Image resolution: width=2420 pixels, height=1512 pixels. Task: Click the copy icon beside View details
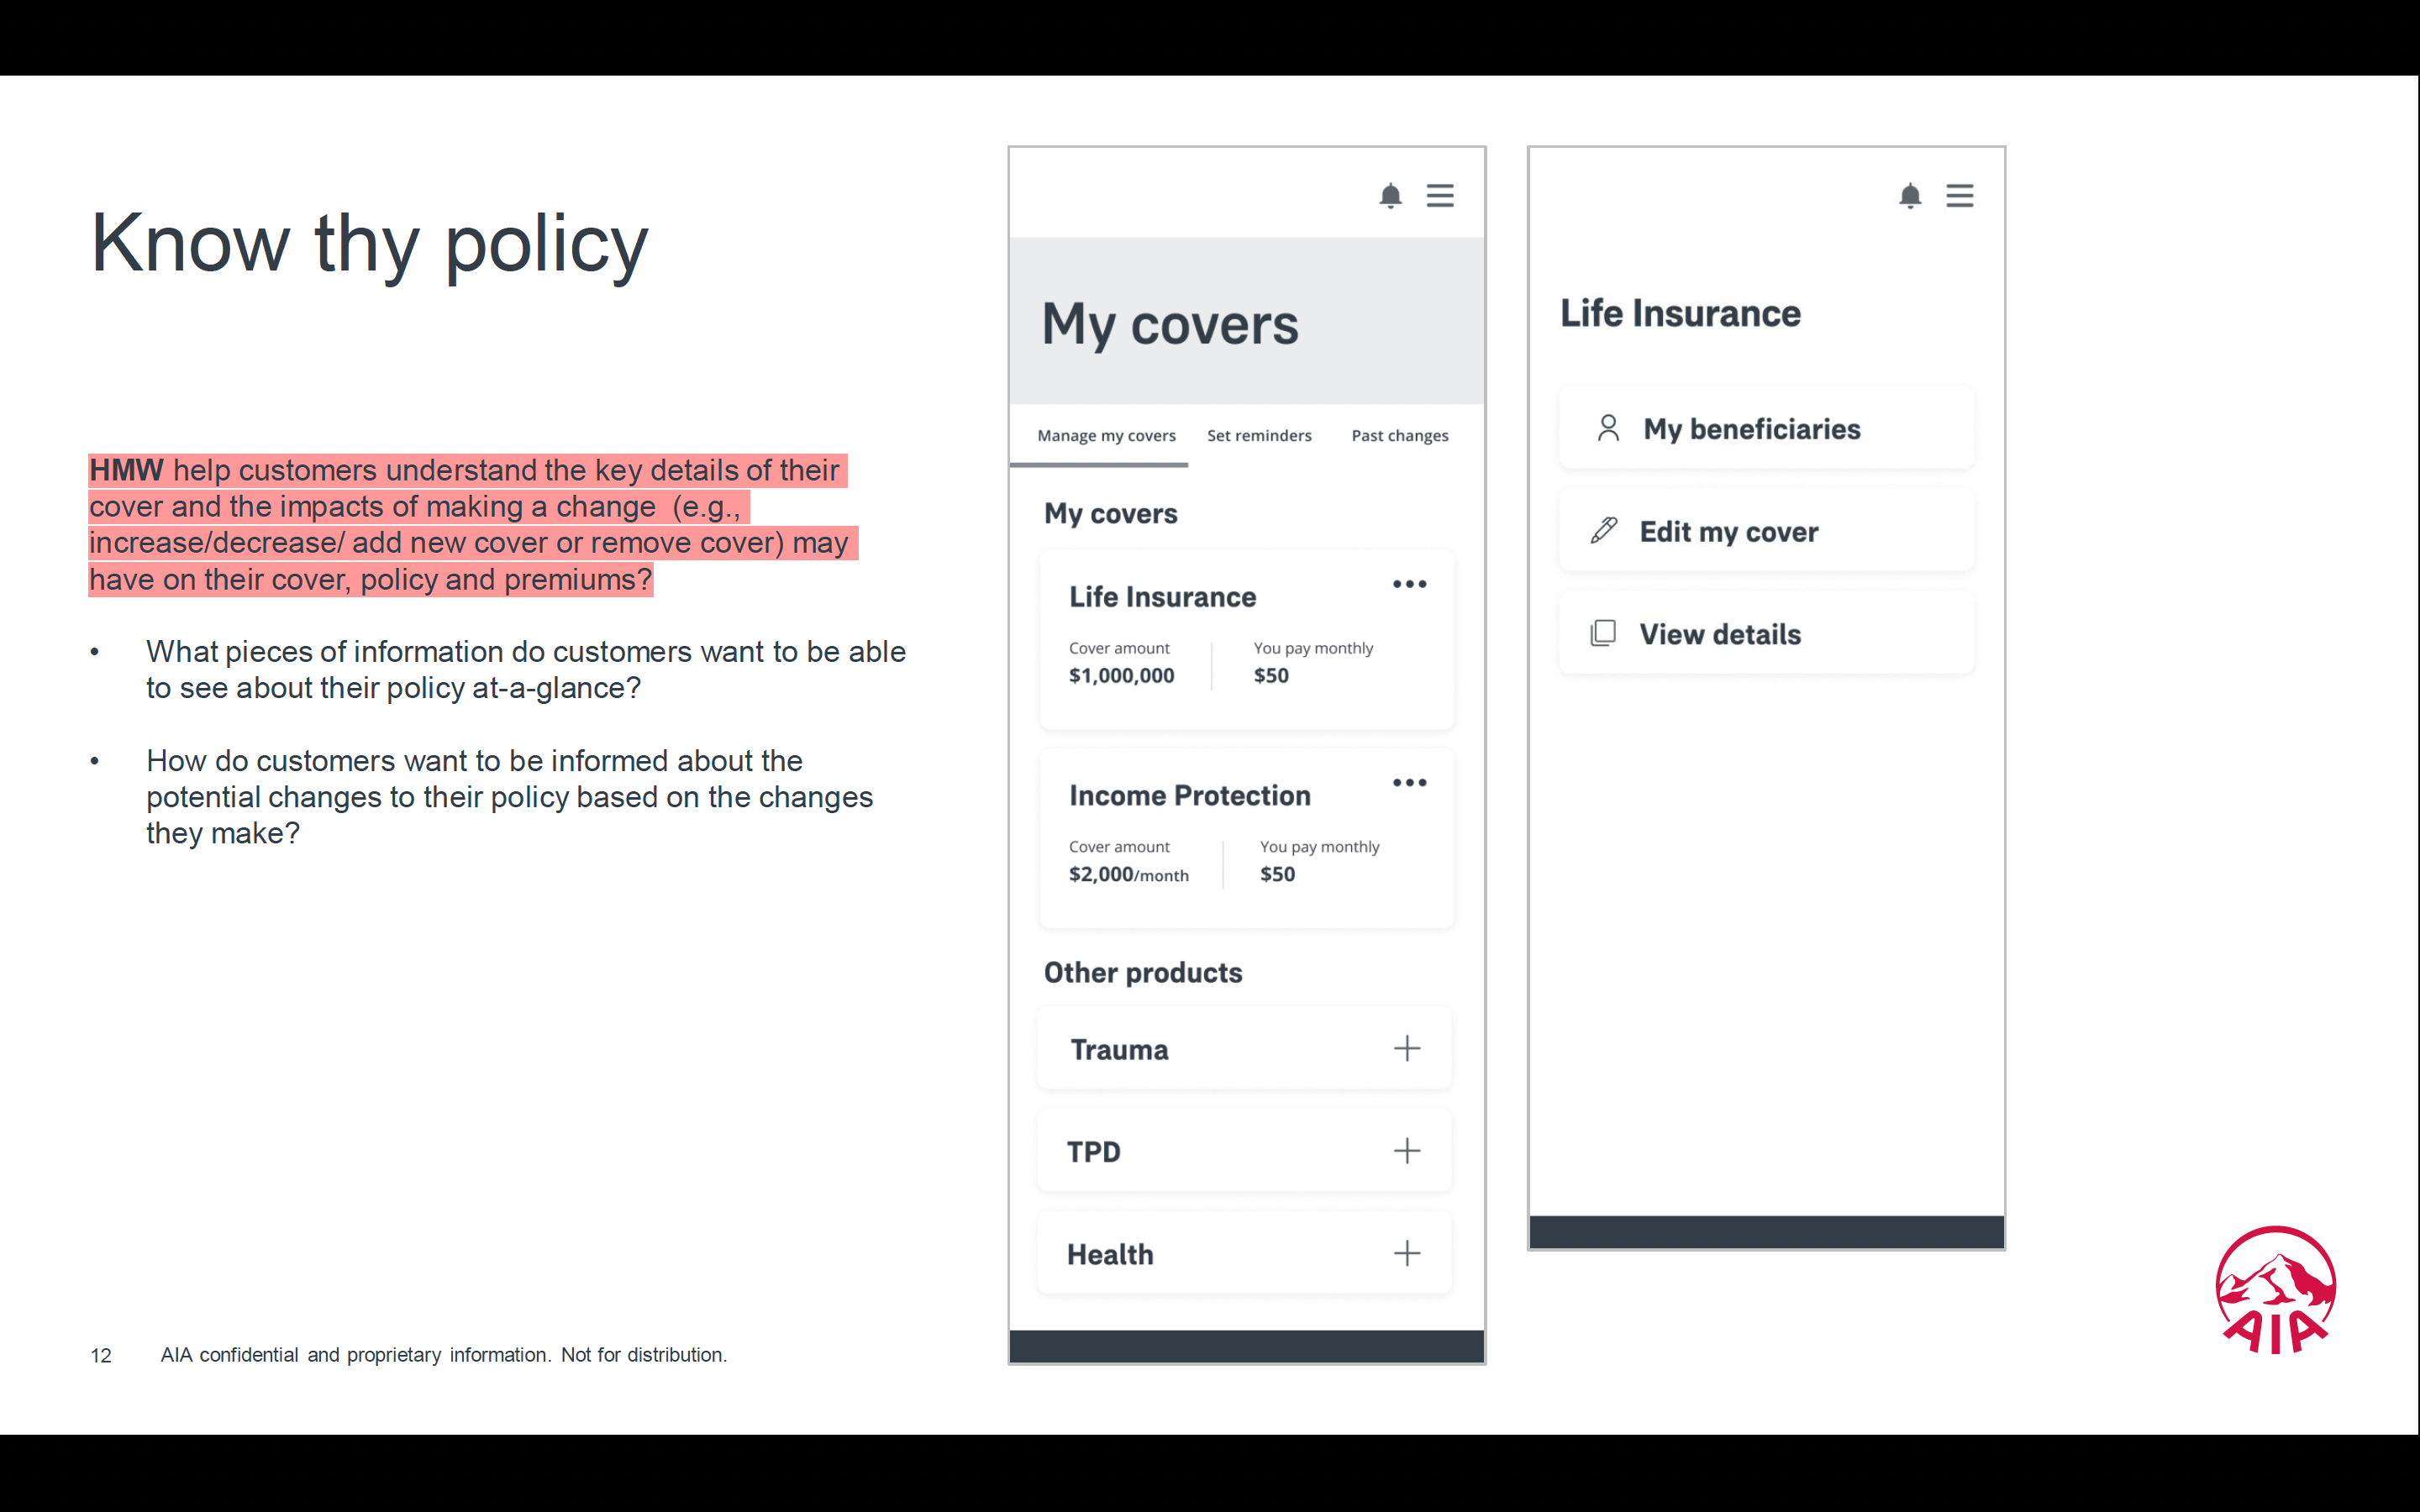[1603, 633]
